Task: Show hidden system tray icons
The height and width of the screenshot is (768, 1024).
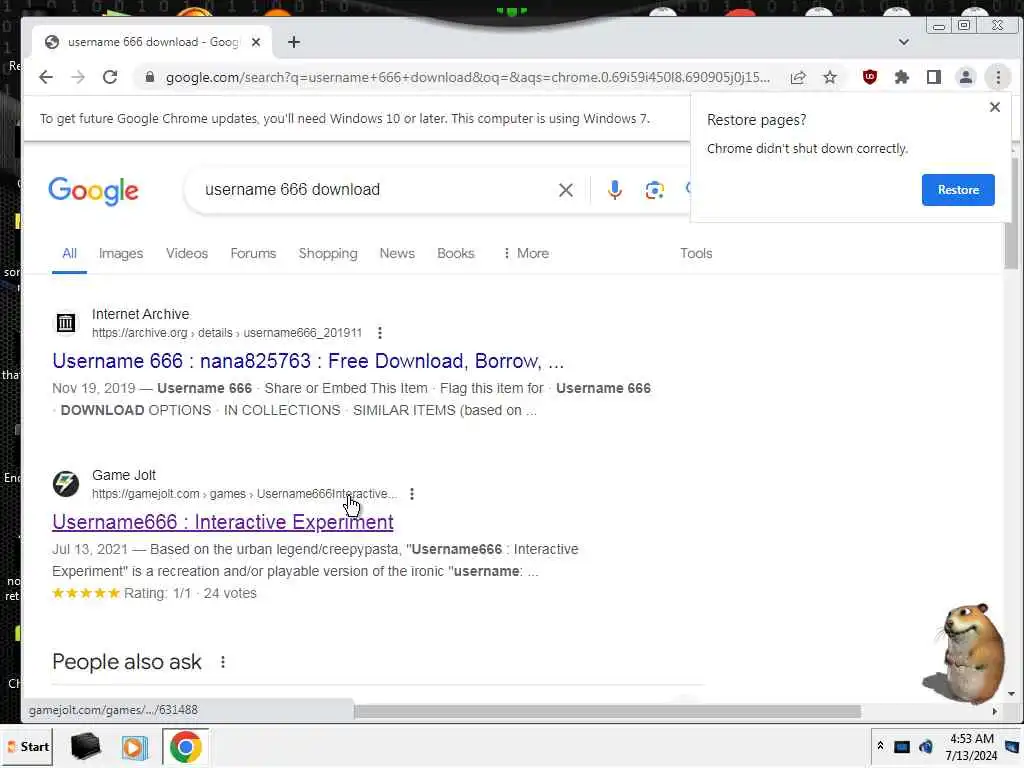Action: tap(880, 746)
